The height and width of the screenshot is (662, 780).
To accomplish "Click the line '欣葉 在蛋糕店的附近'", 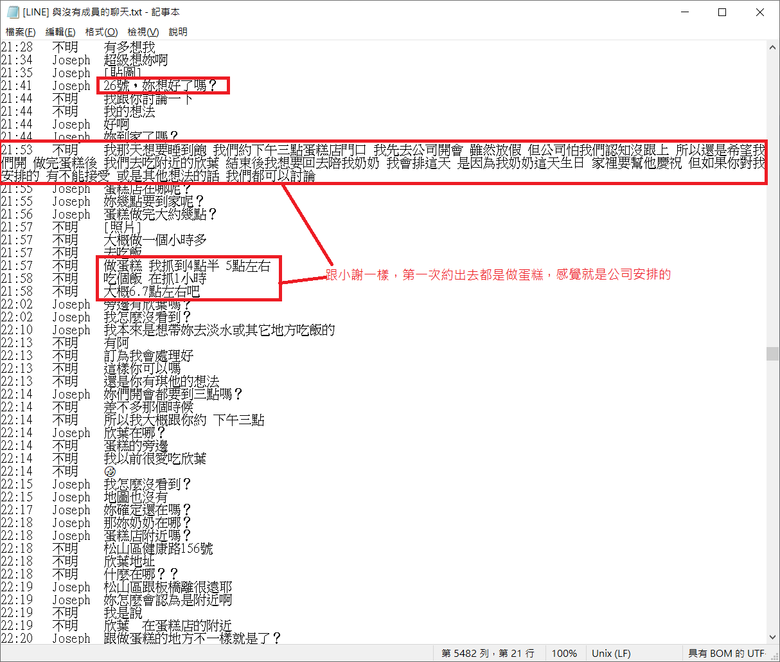I will pyautogui.click(x=168, y=626).
